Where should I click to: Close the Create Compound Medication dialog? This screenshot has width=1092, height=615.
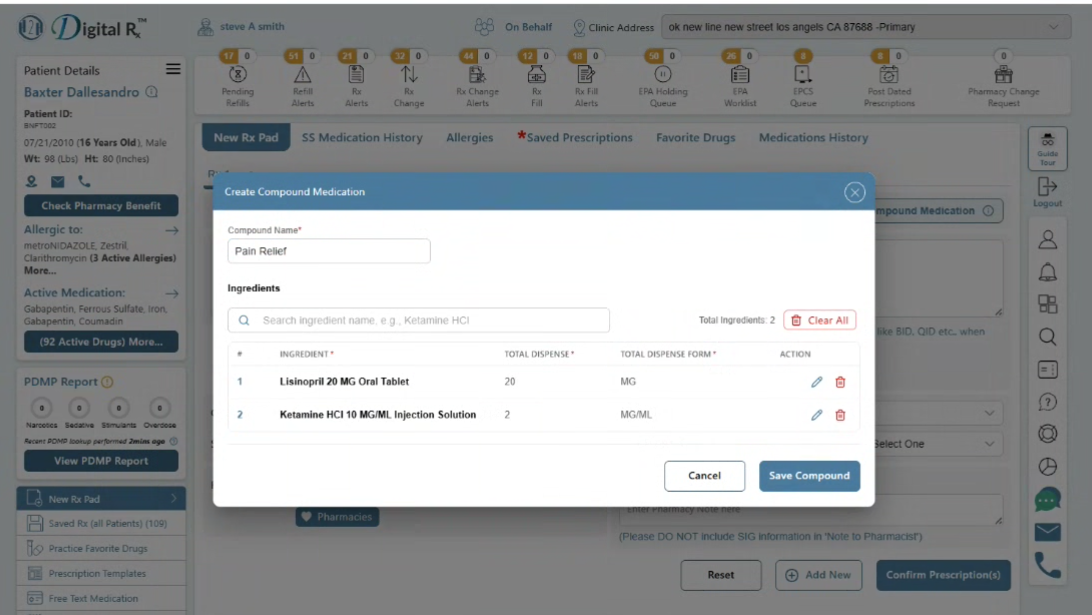[x=855, y=192]
